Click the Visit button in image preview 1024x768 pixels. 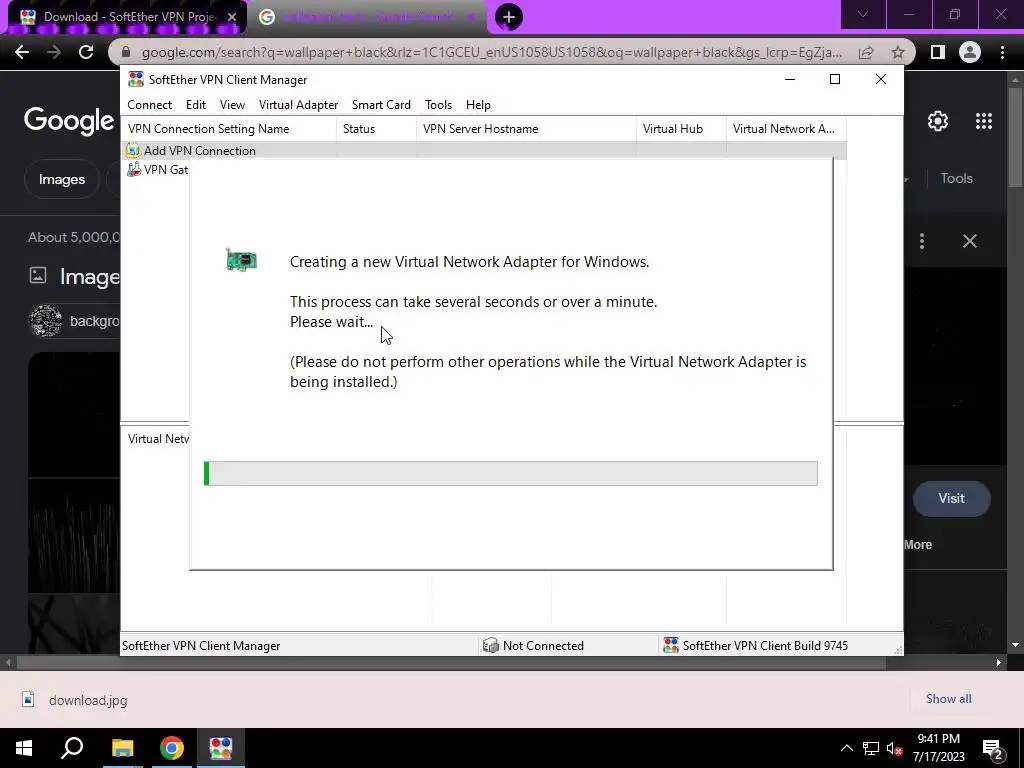(x=952, y=498)
